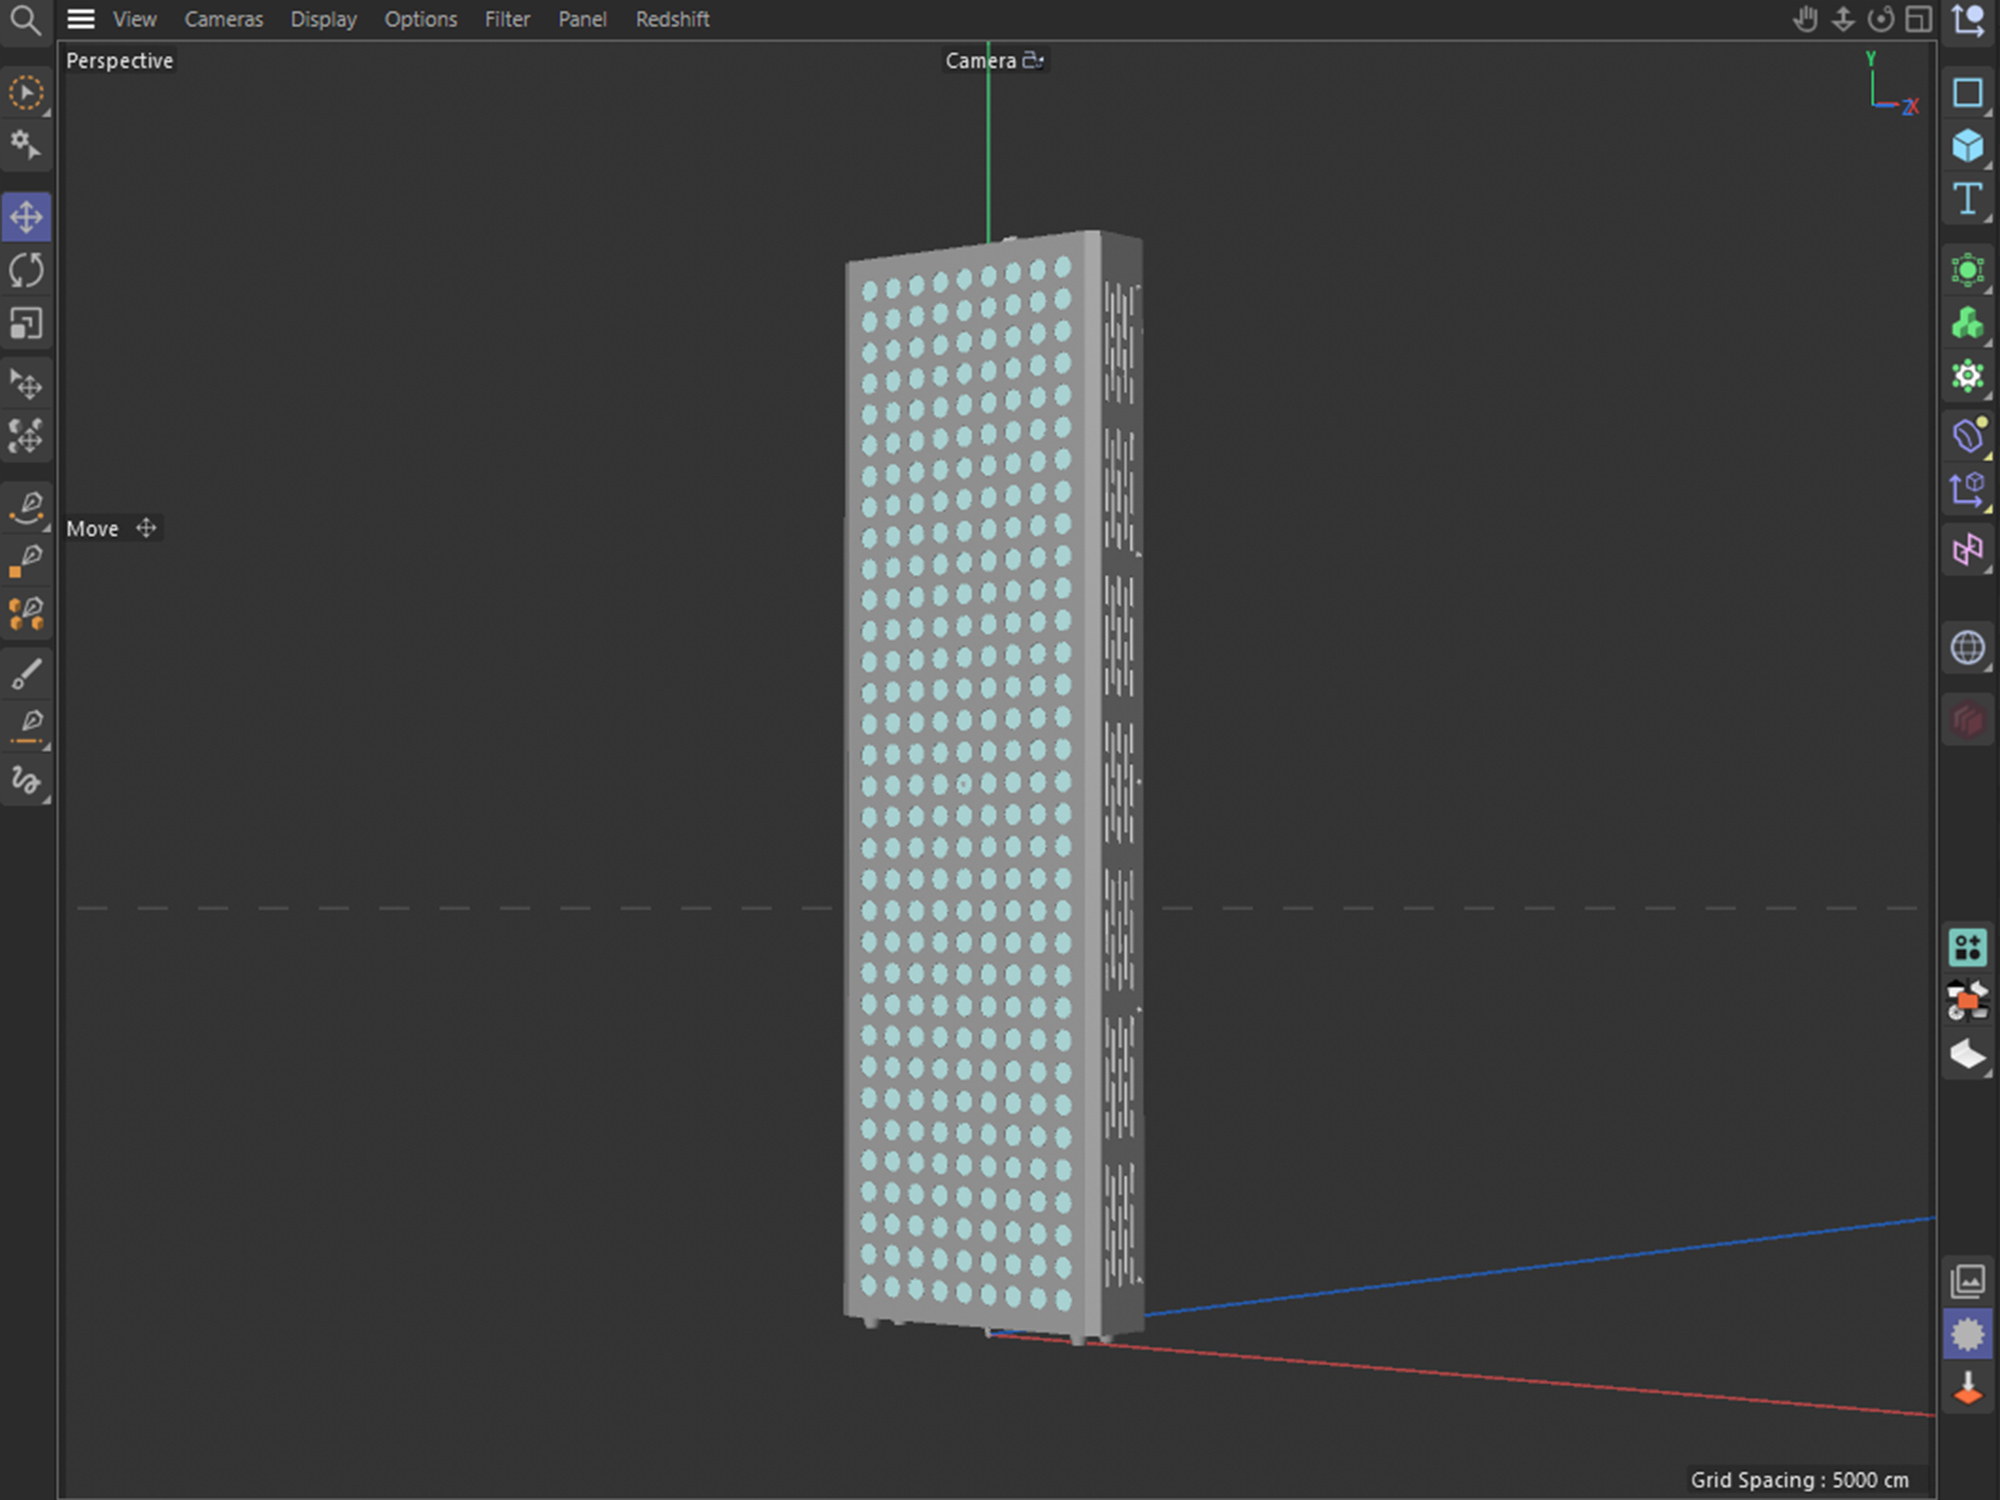This screenshot has width=2000, height=1500.
Task: Add a Null object square icon
Action: pos(1968,93)
